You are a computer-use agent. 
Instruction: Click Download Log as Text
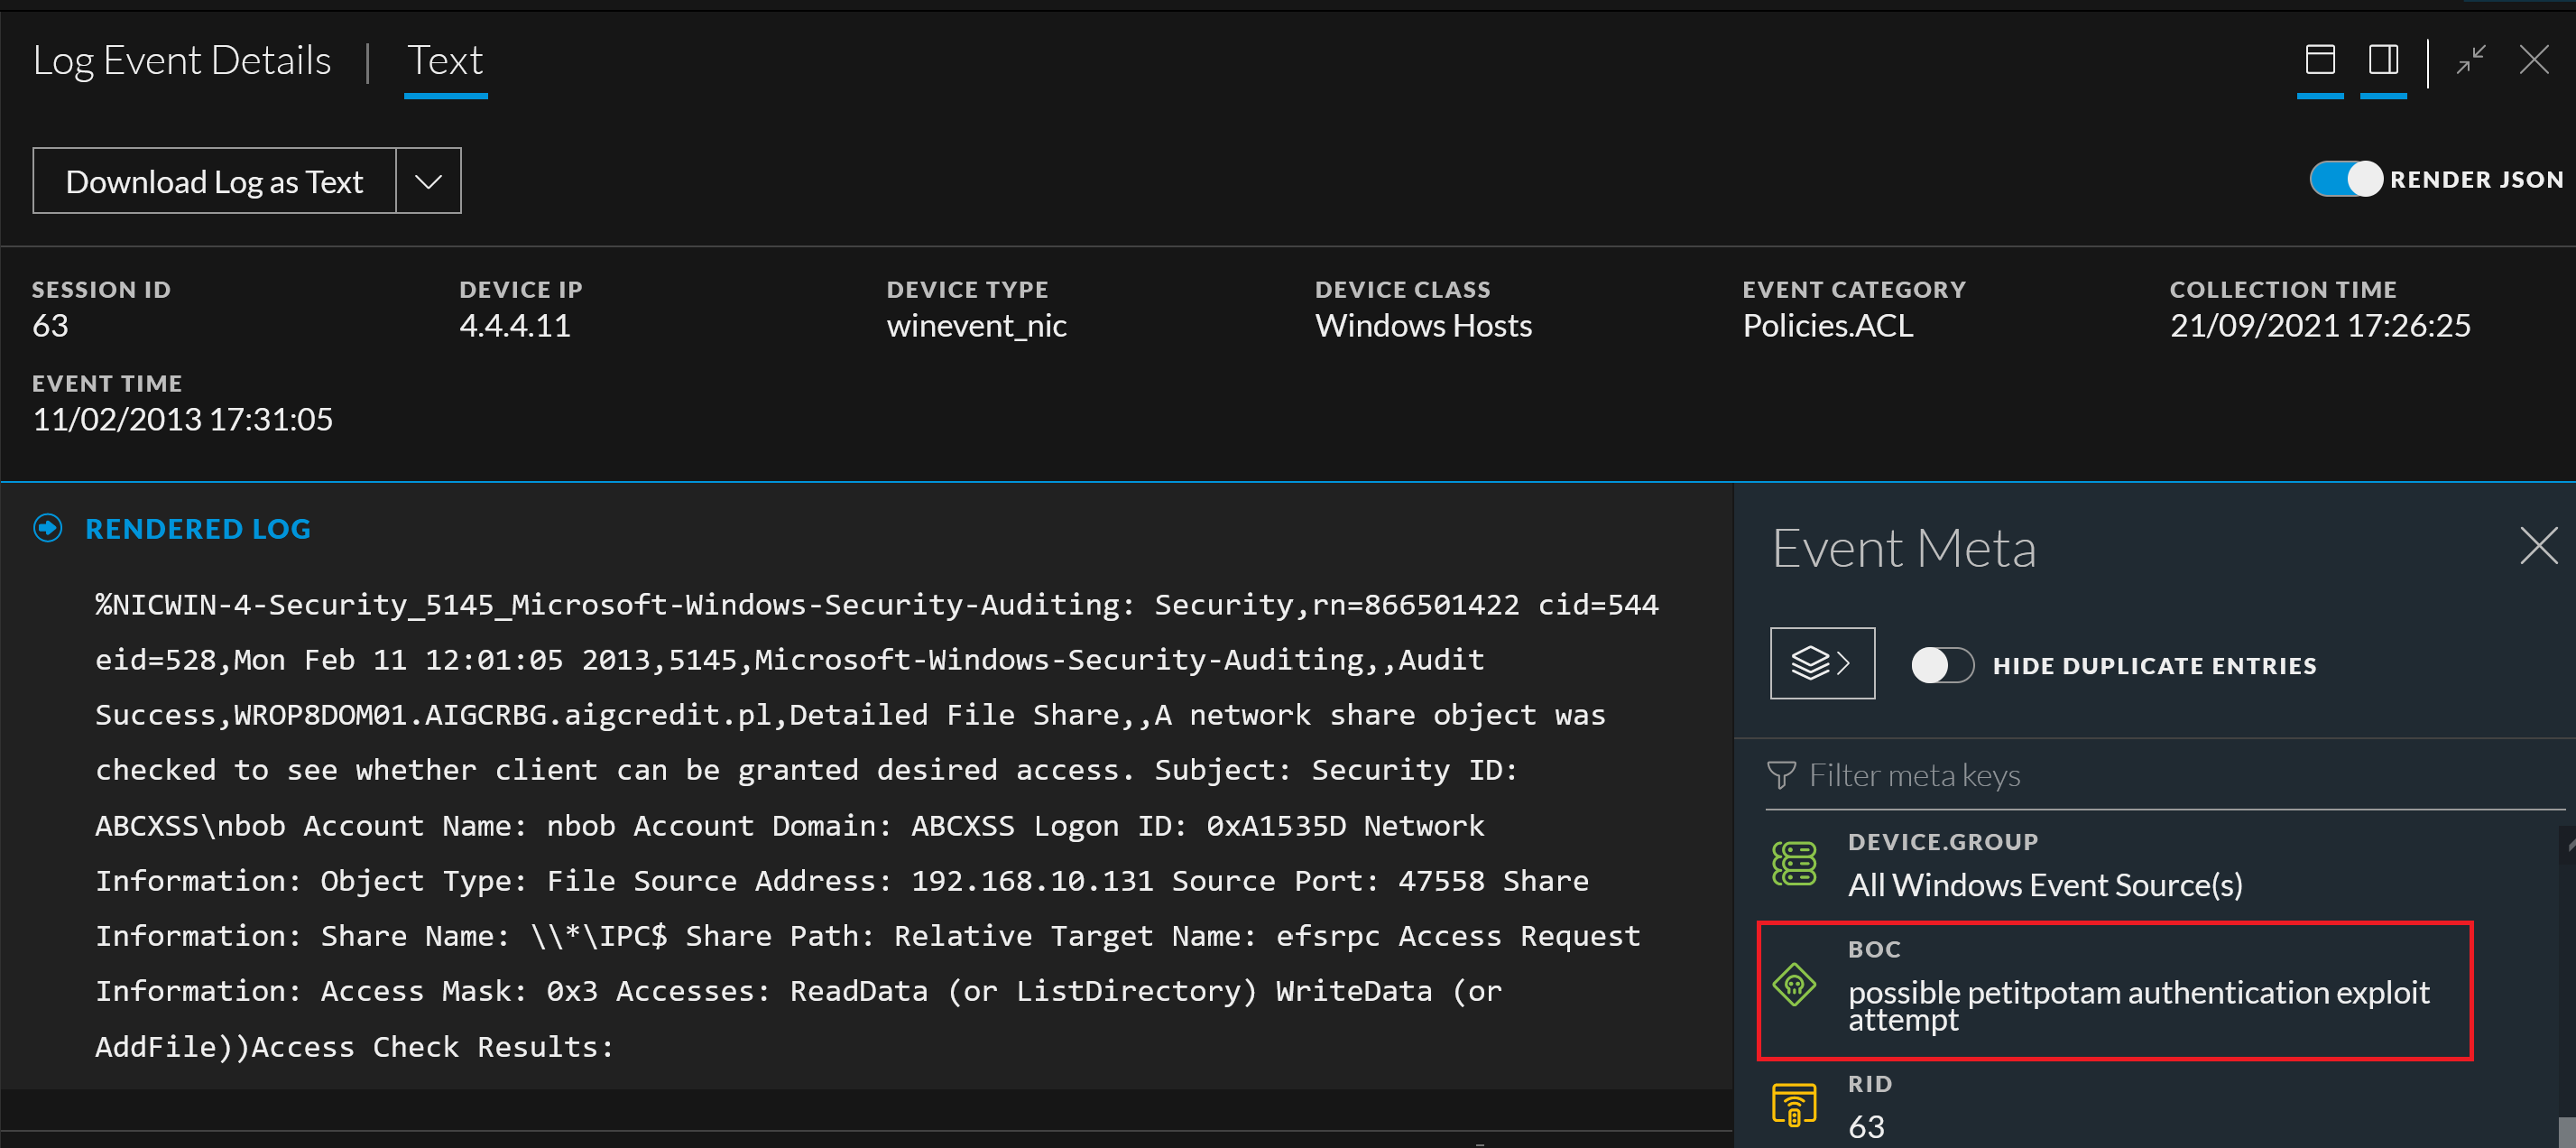(213, 181)
